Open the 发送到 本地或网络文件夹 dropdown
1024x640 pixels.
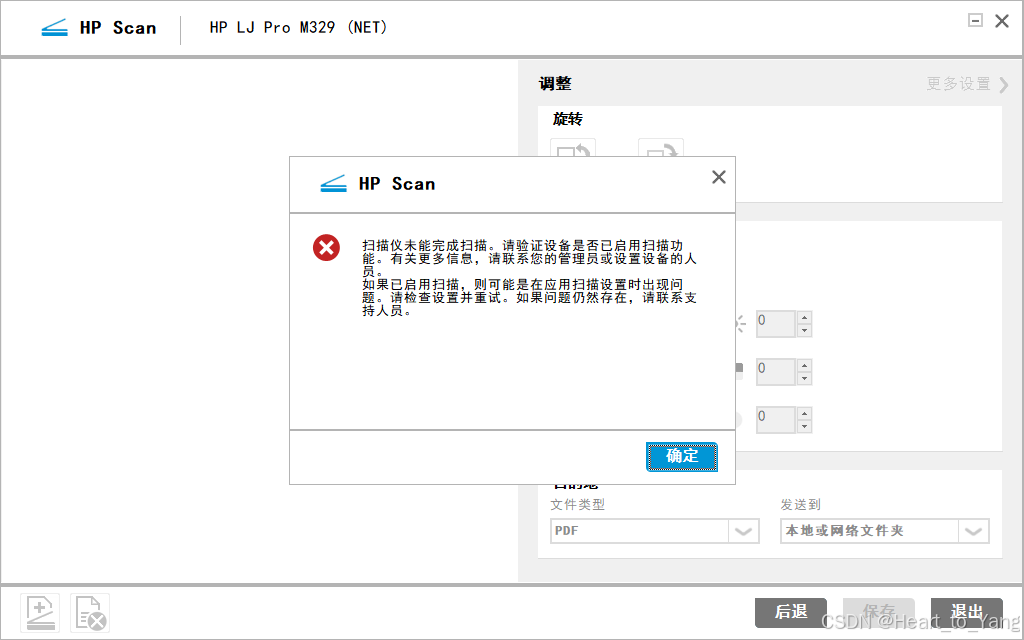(x=885, y=531)
